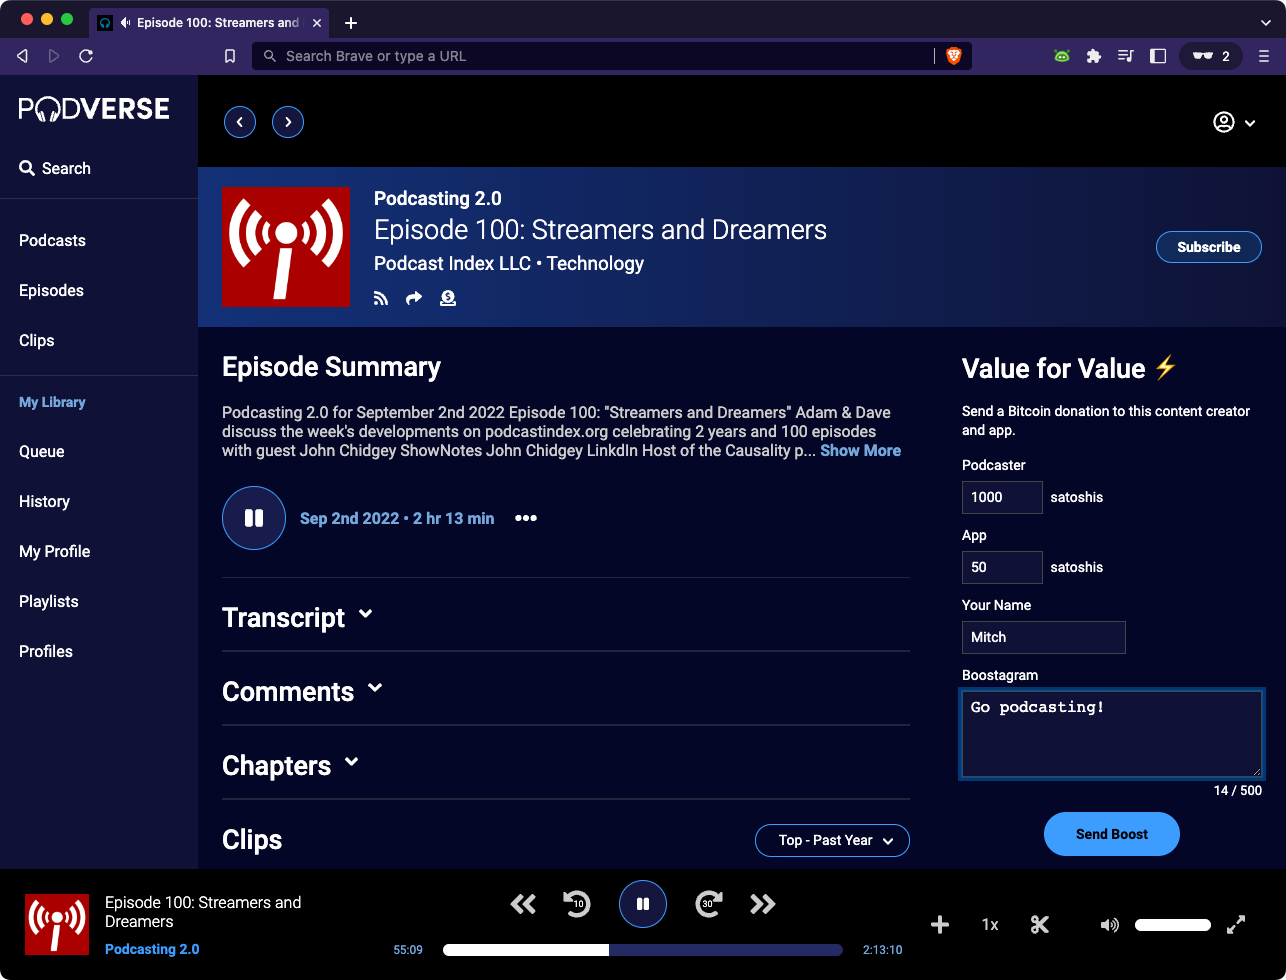Viewport: 1286px width, 980px height.
Task: Click the Your Name field
Action: point(1044,637)
